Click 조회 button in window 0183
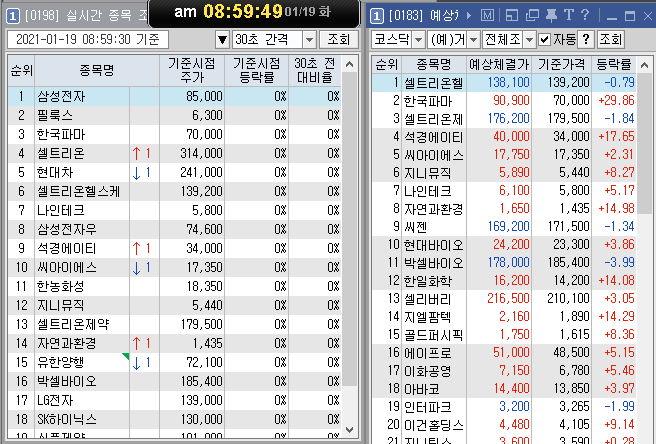 (610, 40)
